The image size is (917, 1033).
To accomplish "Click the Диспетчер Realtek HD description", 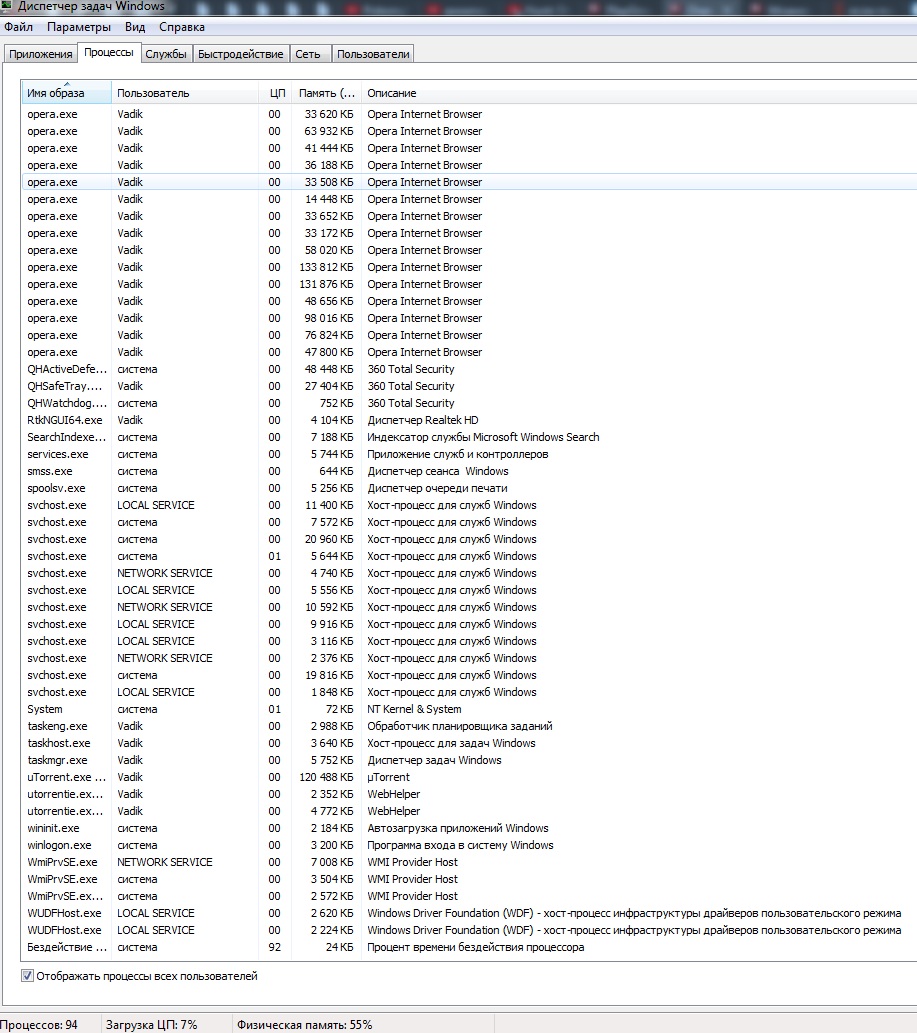I will click(x=423, y=420).
